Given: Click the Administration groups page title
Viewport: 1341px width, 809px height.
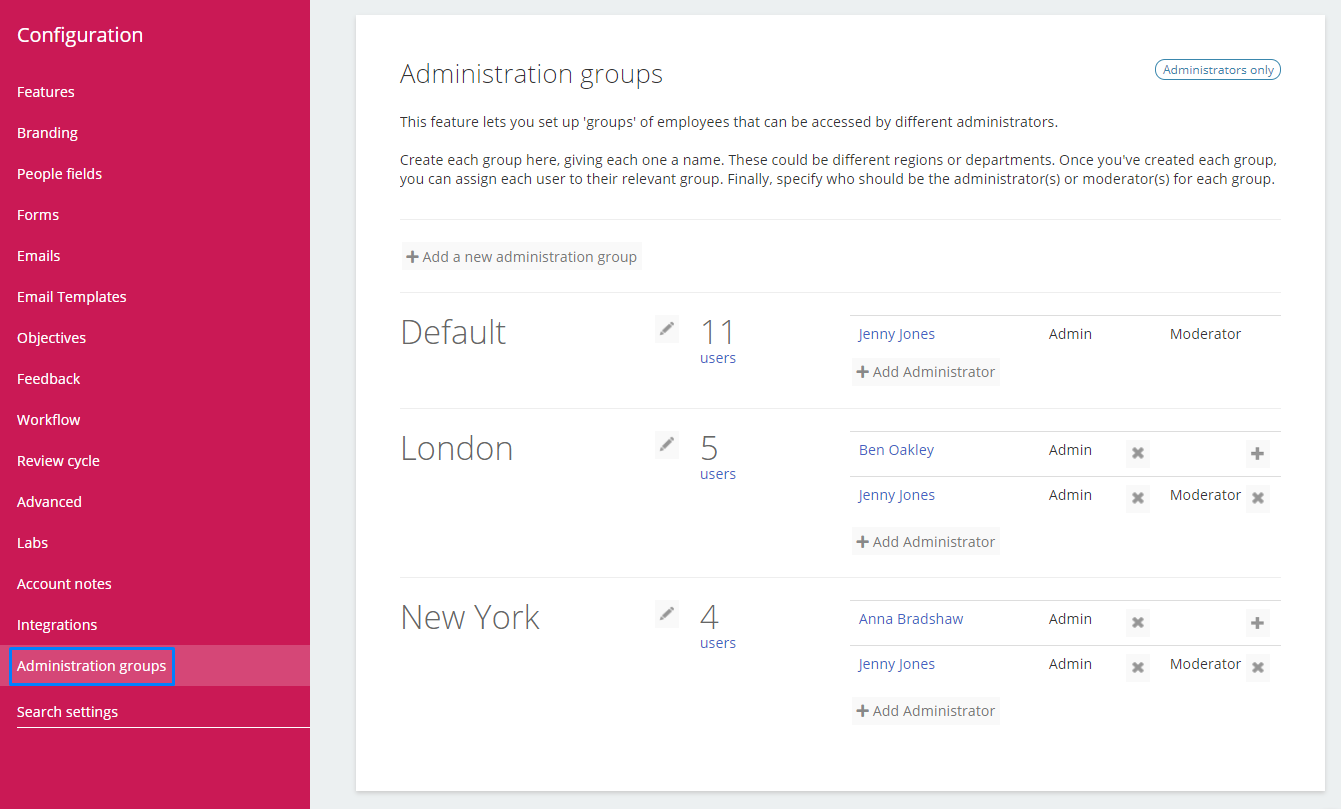Looking at the screenshot, I should pyautogui.click(x=531, y=74).
